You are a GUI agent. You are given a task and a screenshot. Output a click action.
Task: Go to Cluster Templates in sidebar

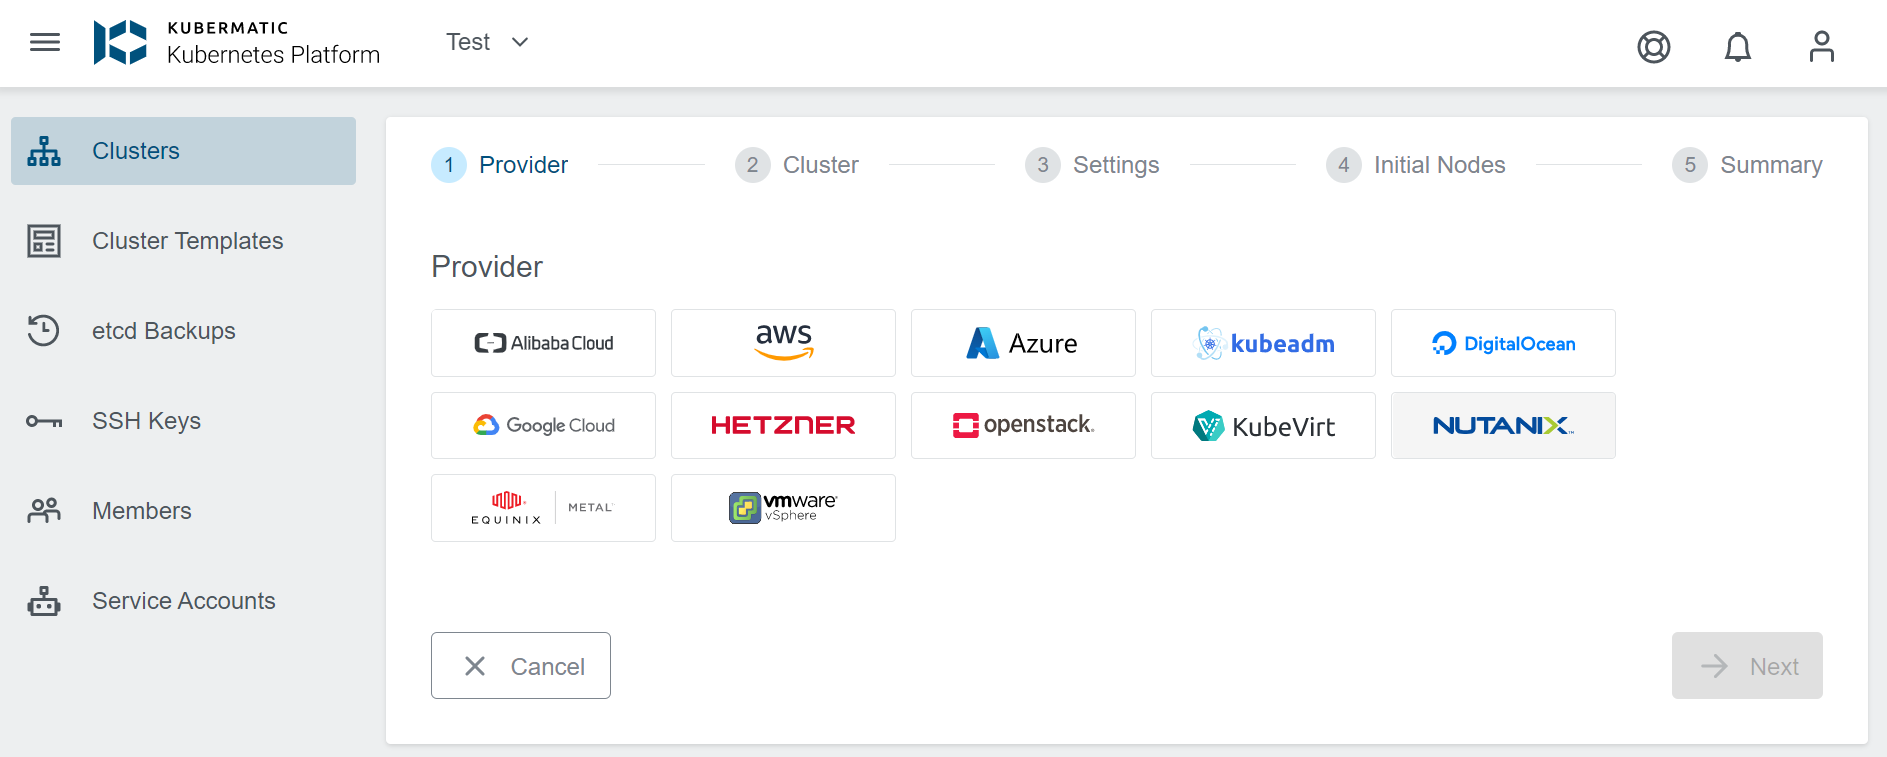pos(187,241)
